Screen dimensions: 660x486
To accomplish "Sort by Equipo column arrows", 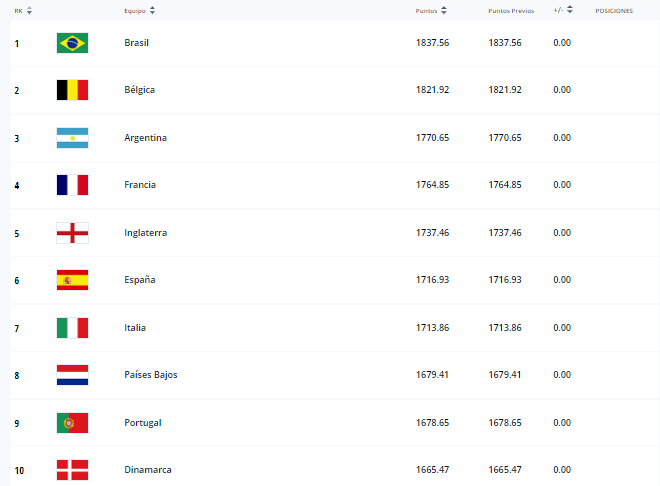I will [152, 11].
